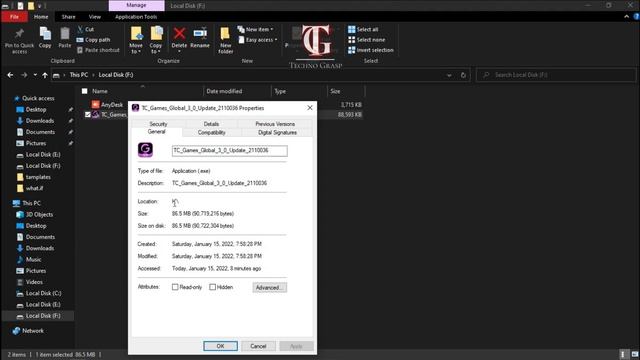Viewport: 640px width, 360px height.
Task: Open the Application Tools tab
Action: pyautogui.click(x=136, y=17)
